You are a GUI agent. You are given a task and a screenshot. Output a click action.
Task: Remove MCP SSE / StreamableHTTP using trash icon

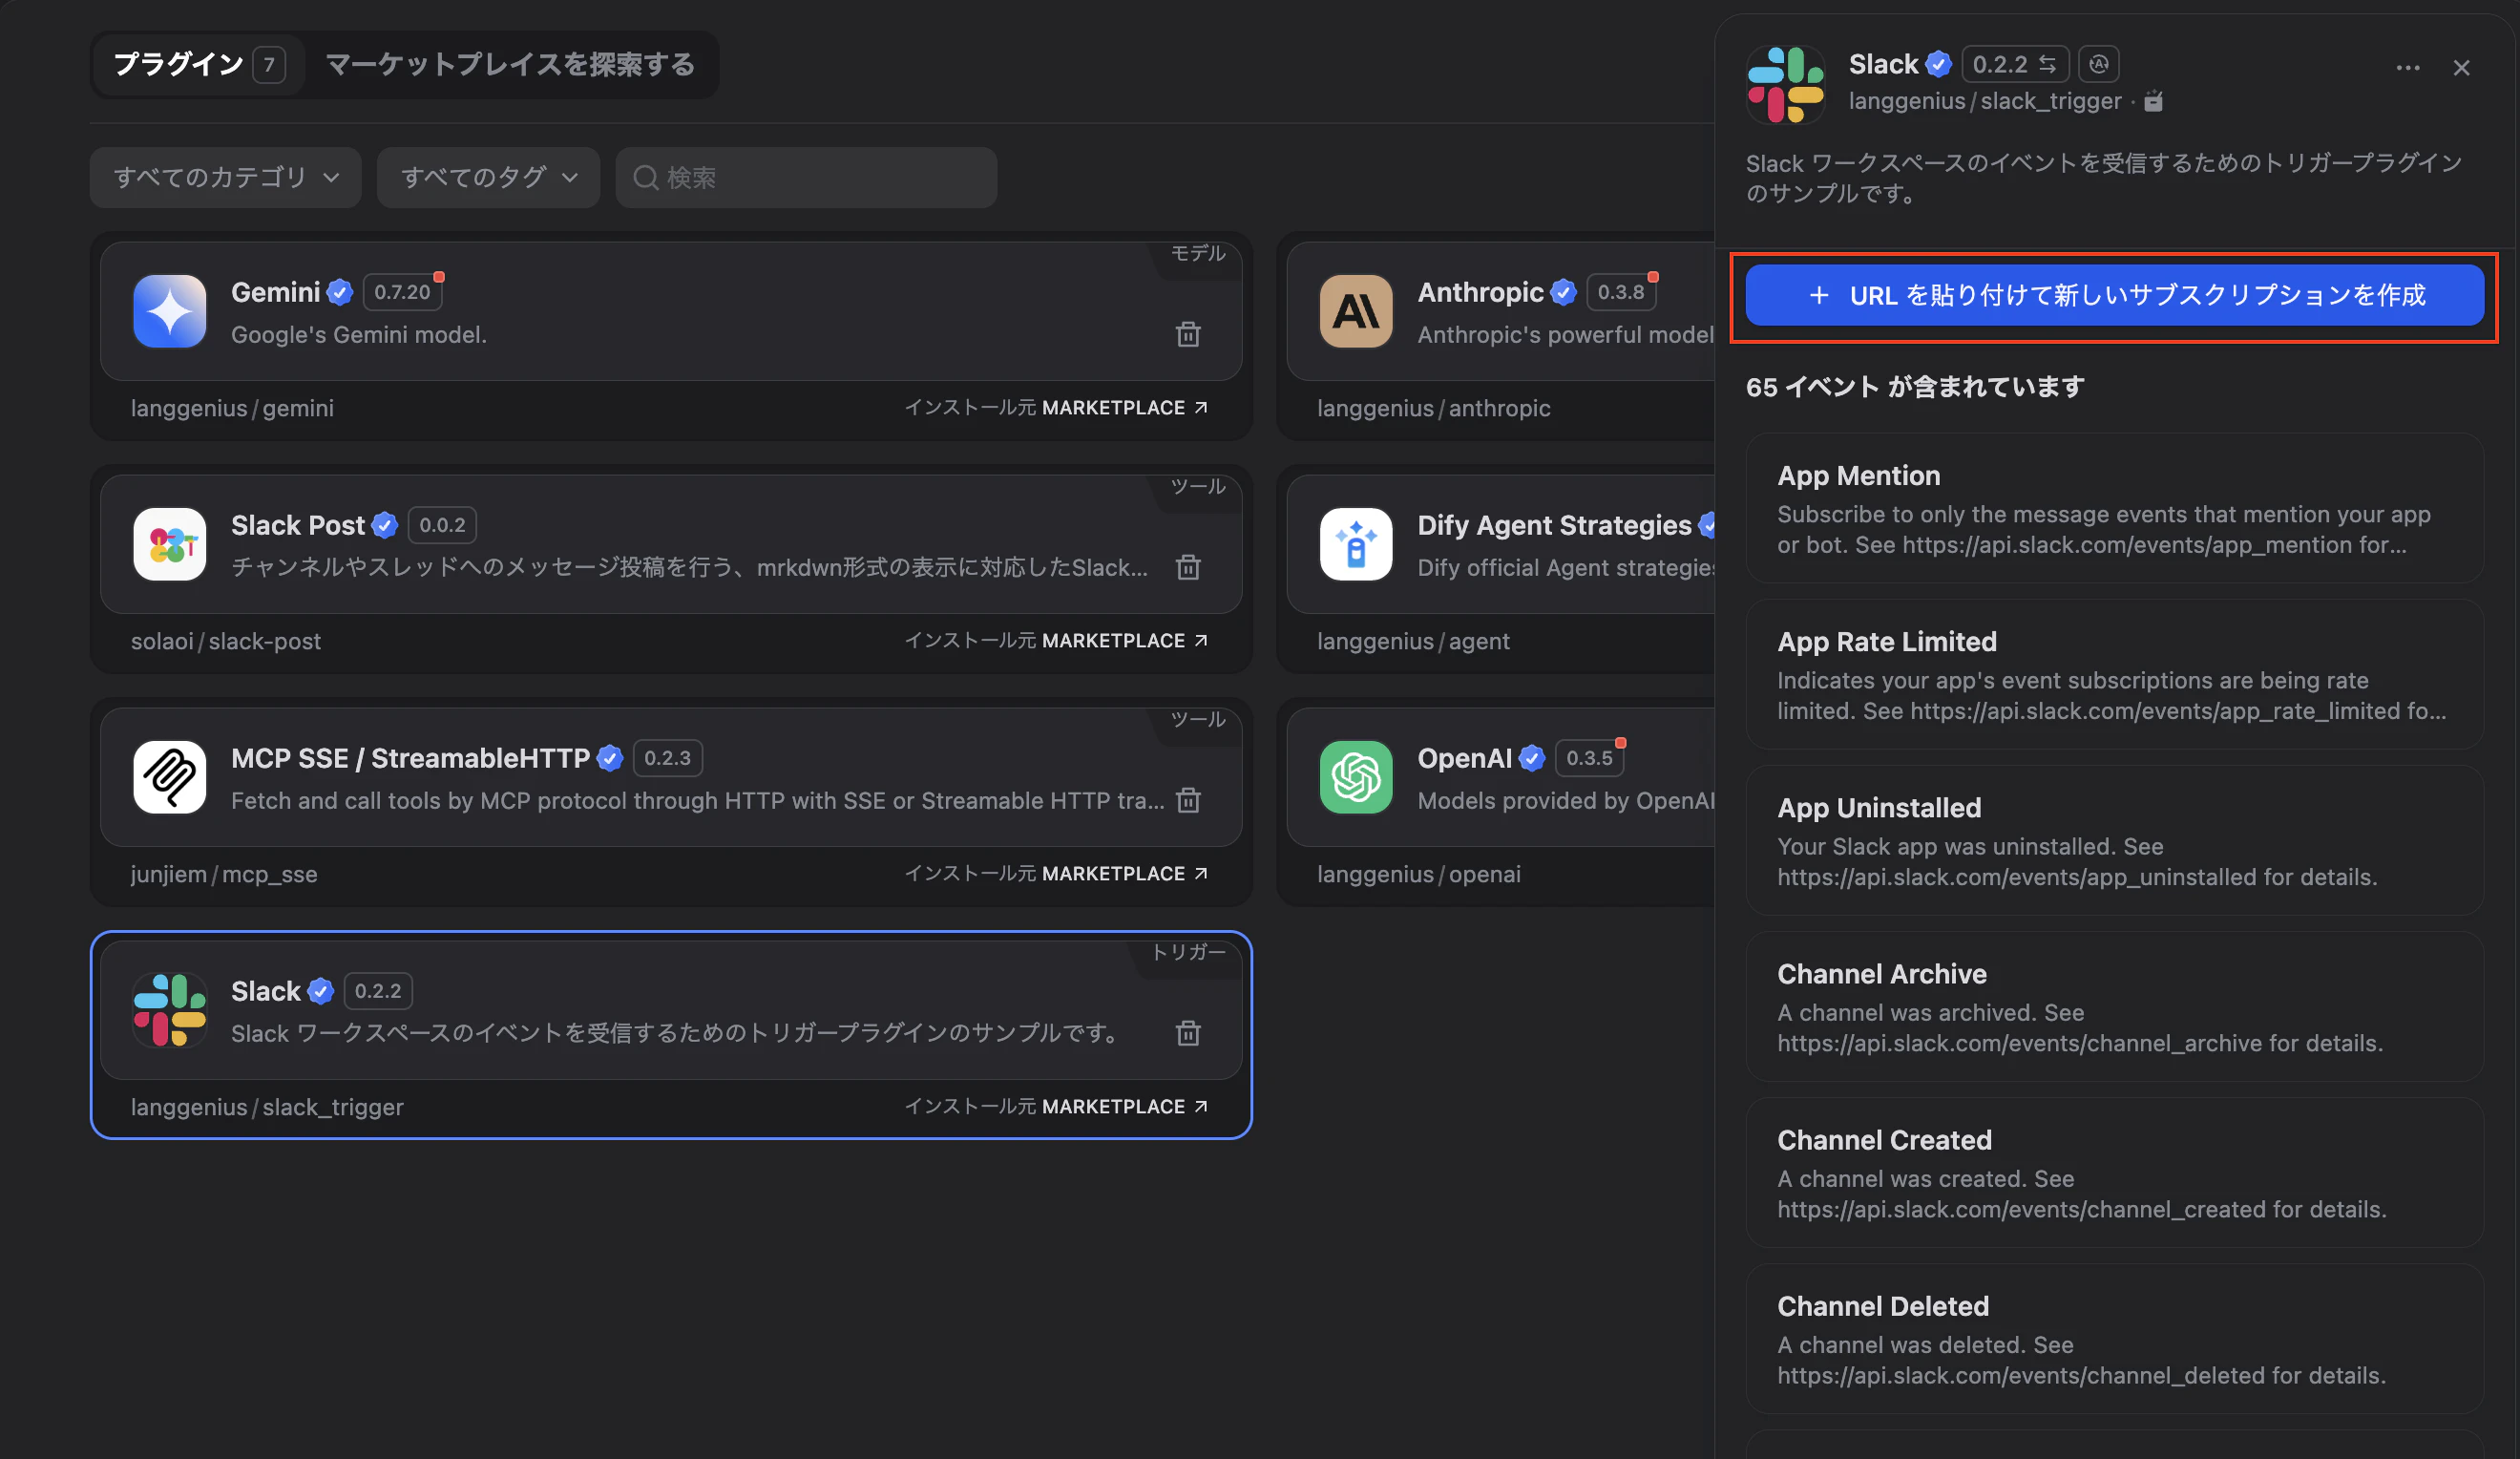(x=1188, y=800)
